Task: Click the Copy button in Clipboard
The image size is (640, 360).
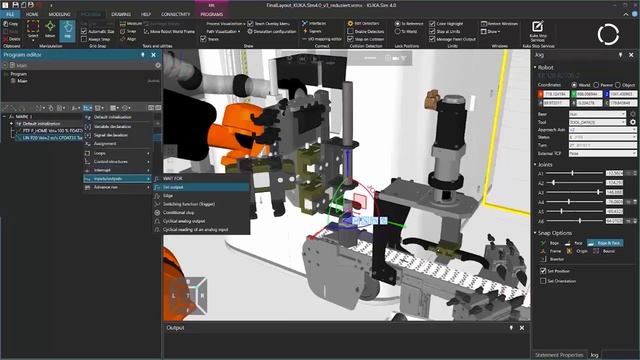Action: pos(11,24)
